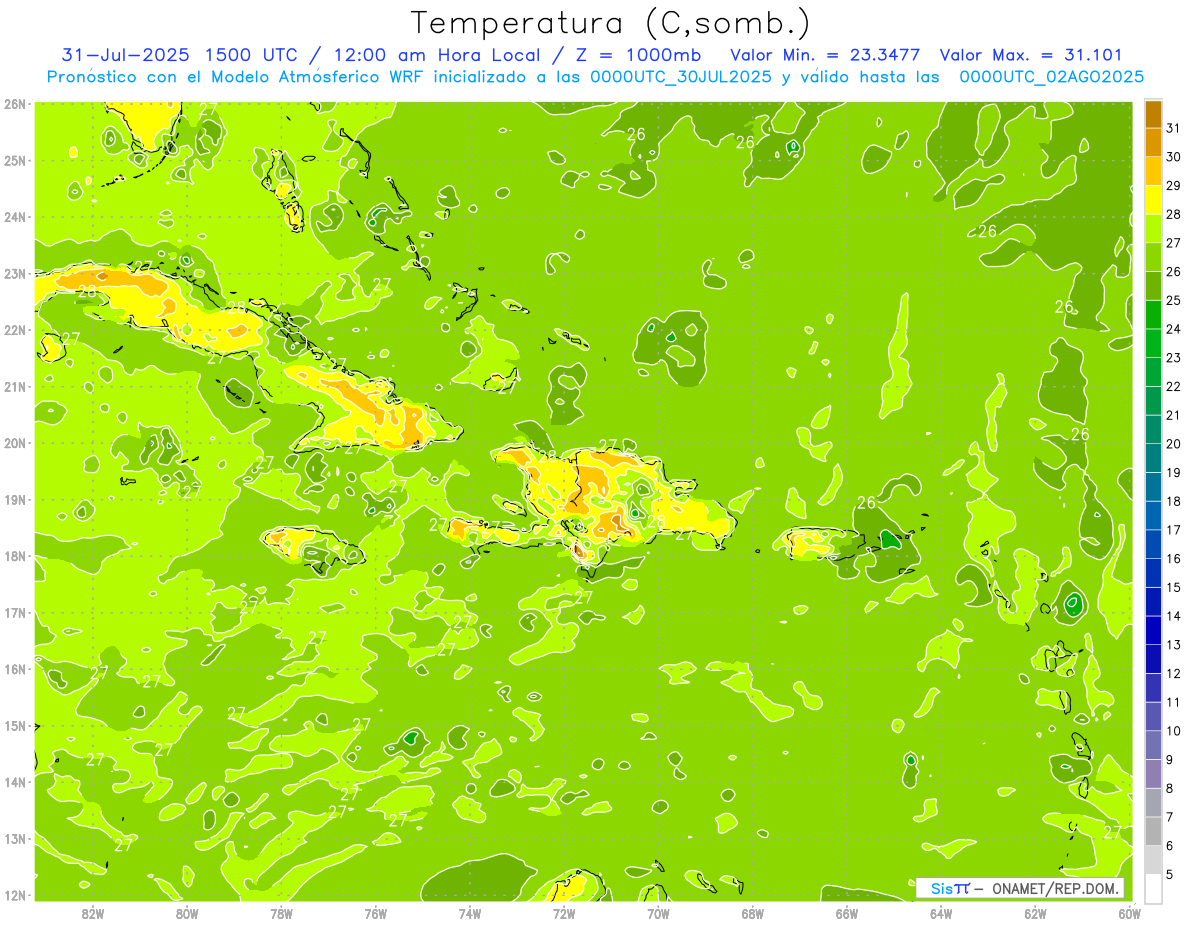This screenshot has width=1200, height=927.
Task: Click legend swatch between values 27 and 28
Action: [1153, 229]
